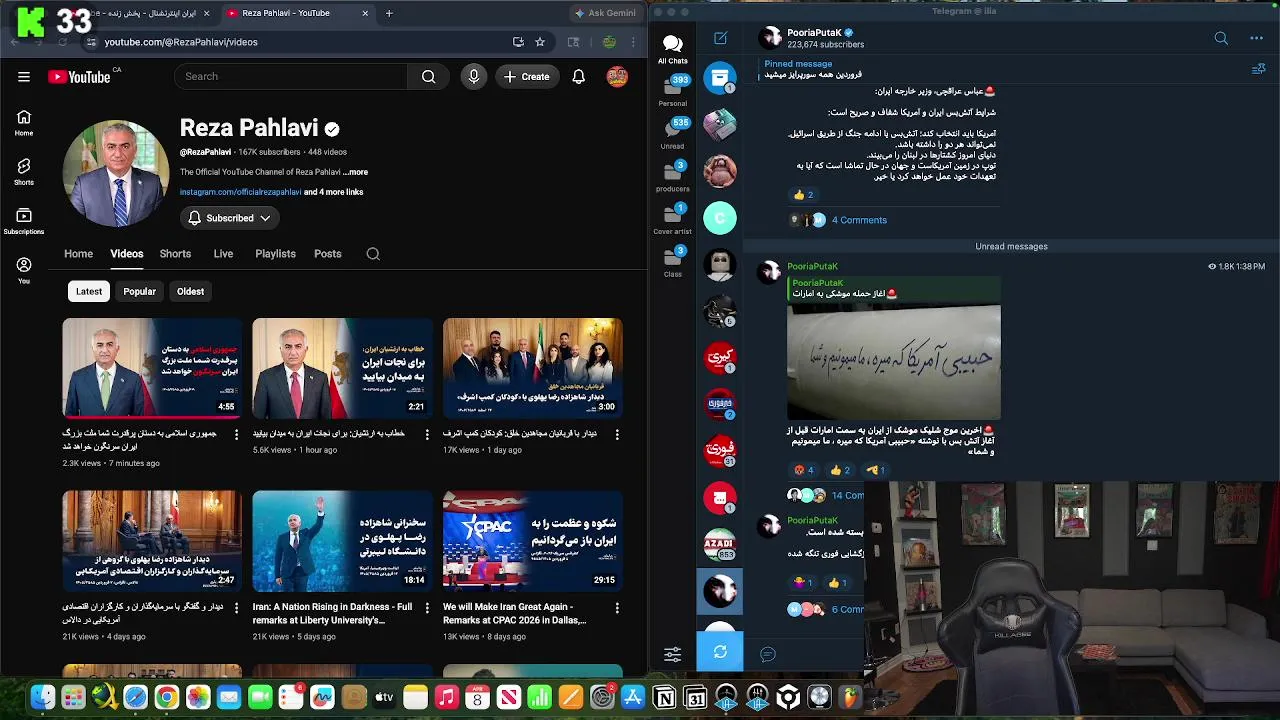Open Class folder in Telegram
Image resolution: width=1280 pixels, height=720 pixels.
click(673, 262)
